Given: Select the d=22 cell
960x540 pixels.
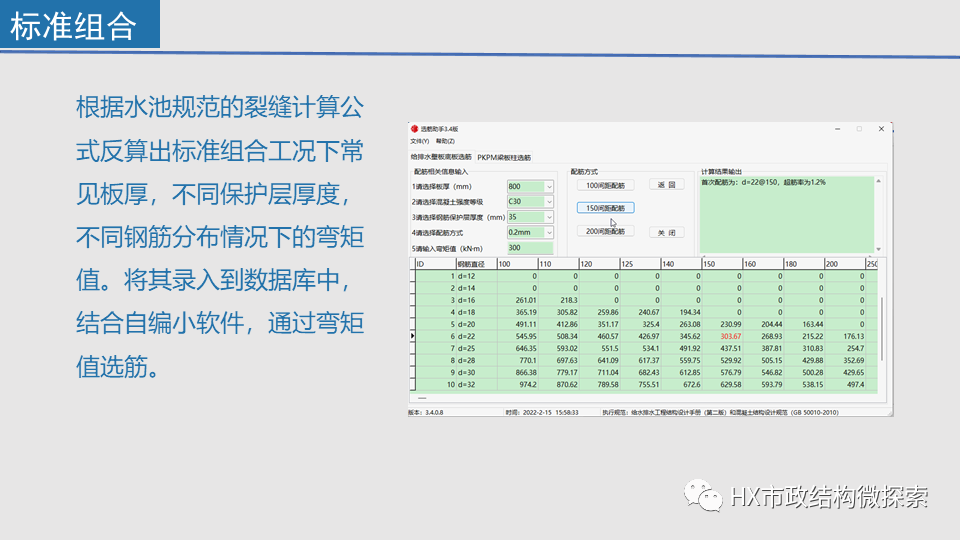Looking at the screenshot, I should [x=476, y=336].
